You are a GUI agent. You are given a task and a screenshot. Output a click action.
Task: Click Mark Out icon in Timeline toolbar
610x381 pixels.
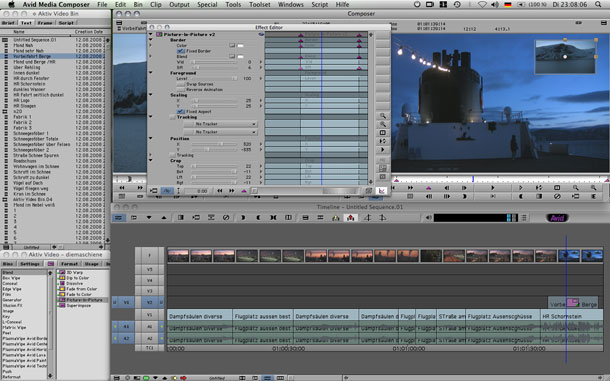[x=258, y=218]
